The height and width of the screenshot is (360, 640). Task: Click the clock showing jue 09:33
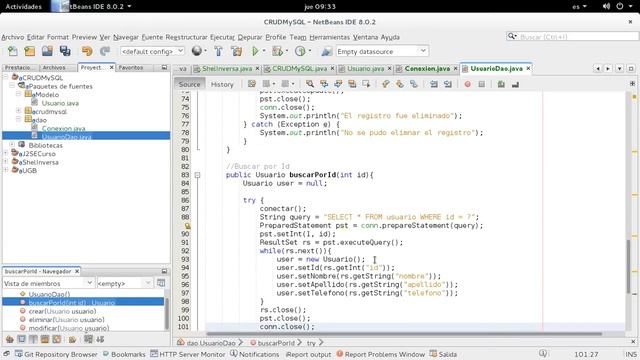[x=320, y=7]
